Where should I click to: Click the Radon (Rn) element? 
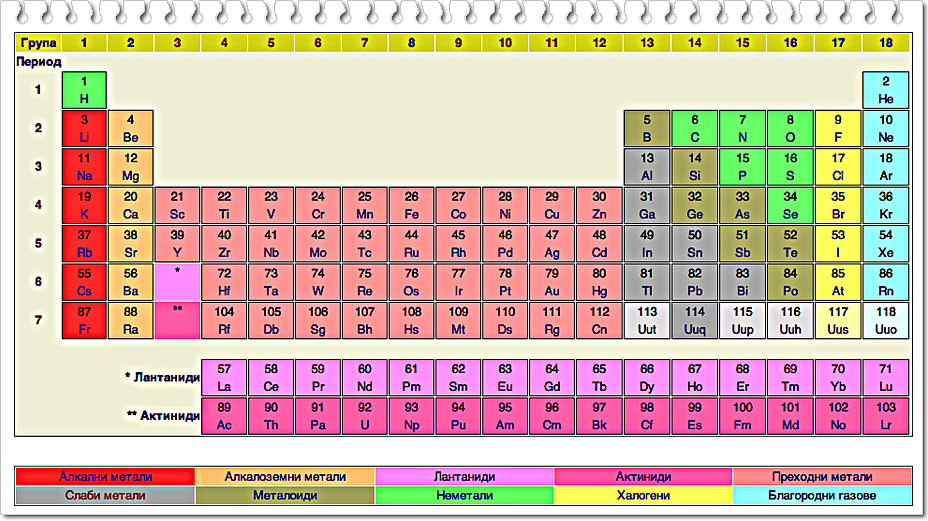click(885, 282)
